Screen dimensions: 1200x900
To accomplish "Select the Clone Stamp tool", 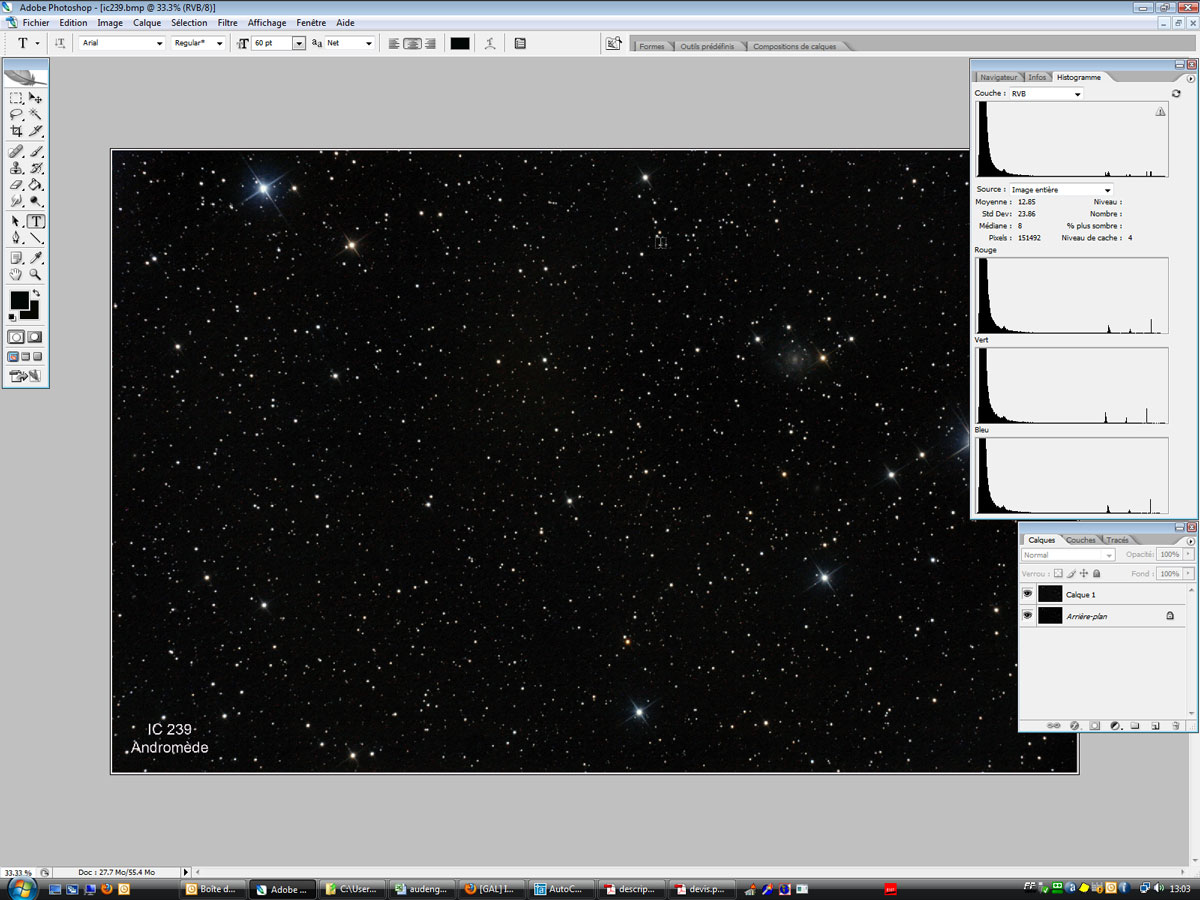I will [x=16, y=168].
